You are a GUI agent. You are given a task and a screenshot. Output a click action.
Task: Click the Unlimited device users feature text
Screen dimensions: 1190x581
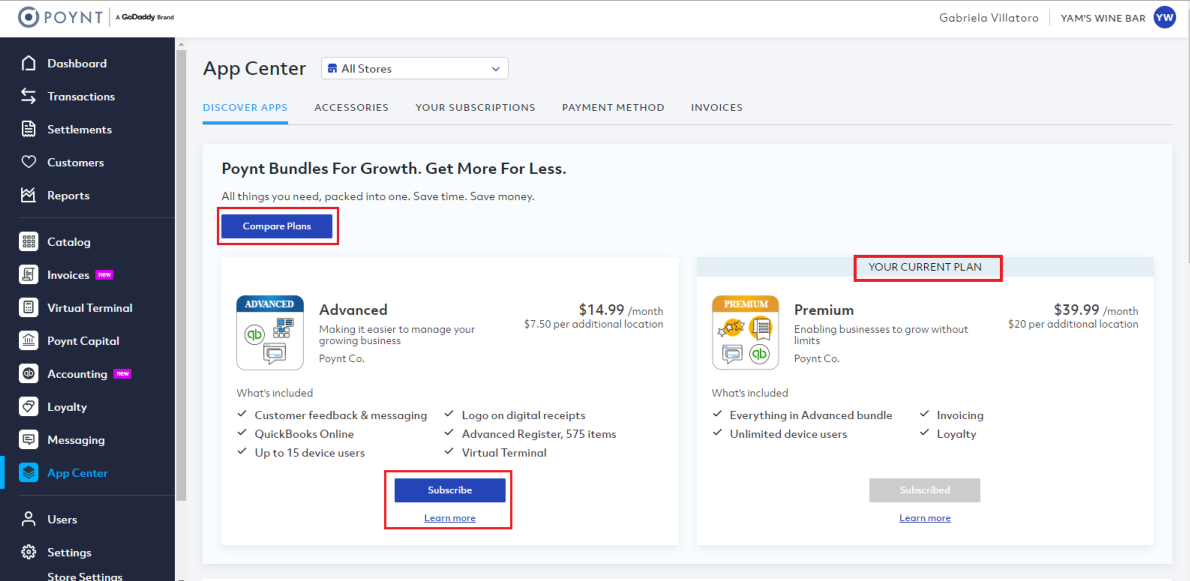pos(789,434)
